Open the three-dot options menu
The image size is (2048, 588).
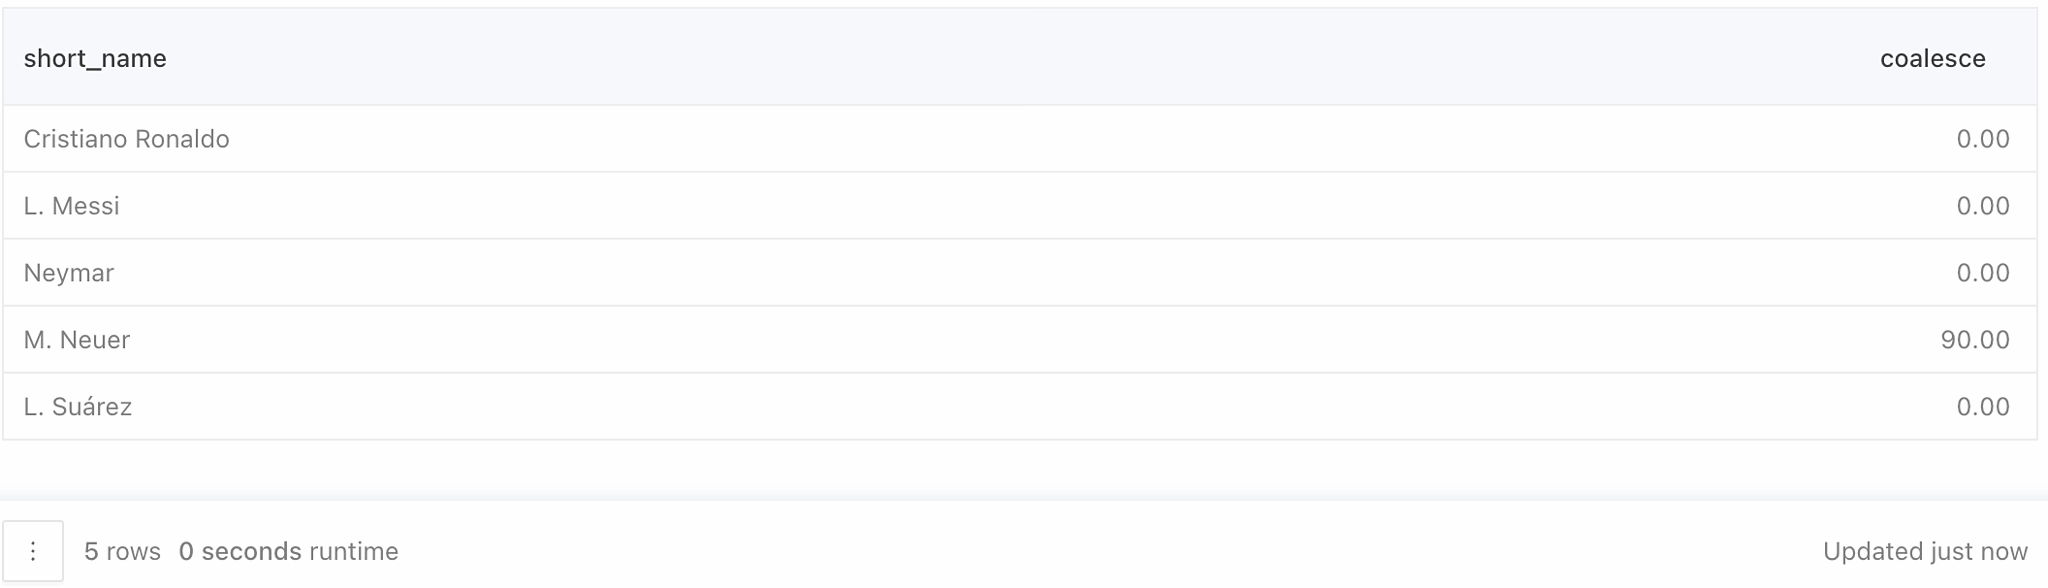pyautogui.click(x=33, y=551)
